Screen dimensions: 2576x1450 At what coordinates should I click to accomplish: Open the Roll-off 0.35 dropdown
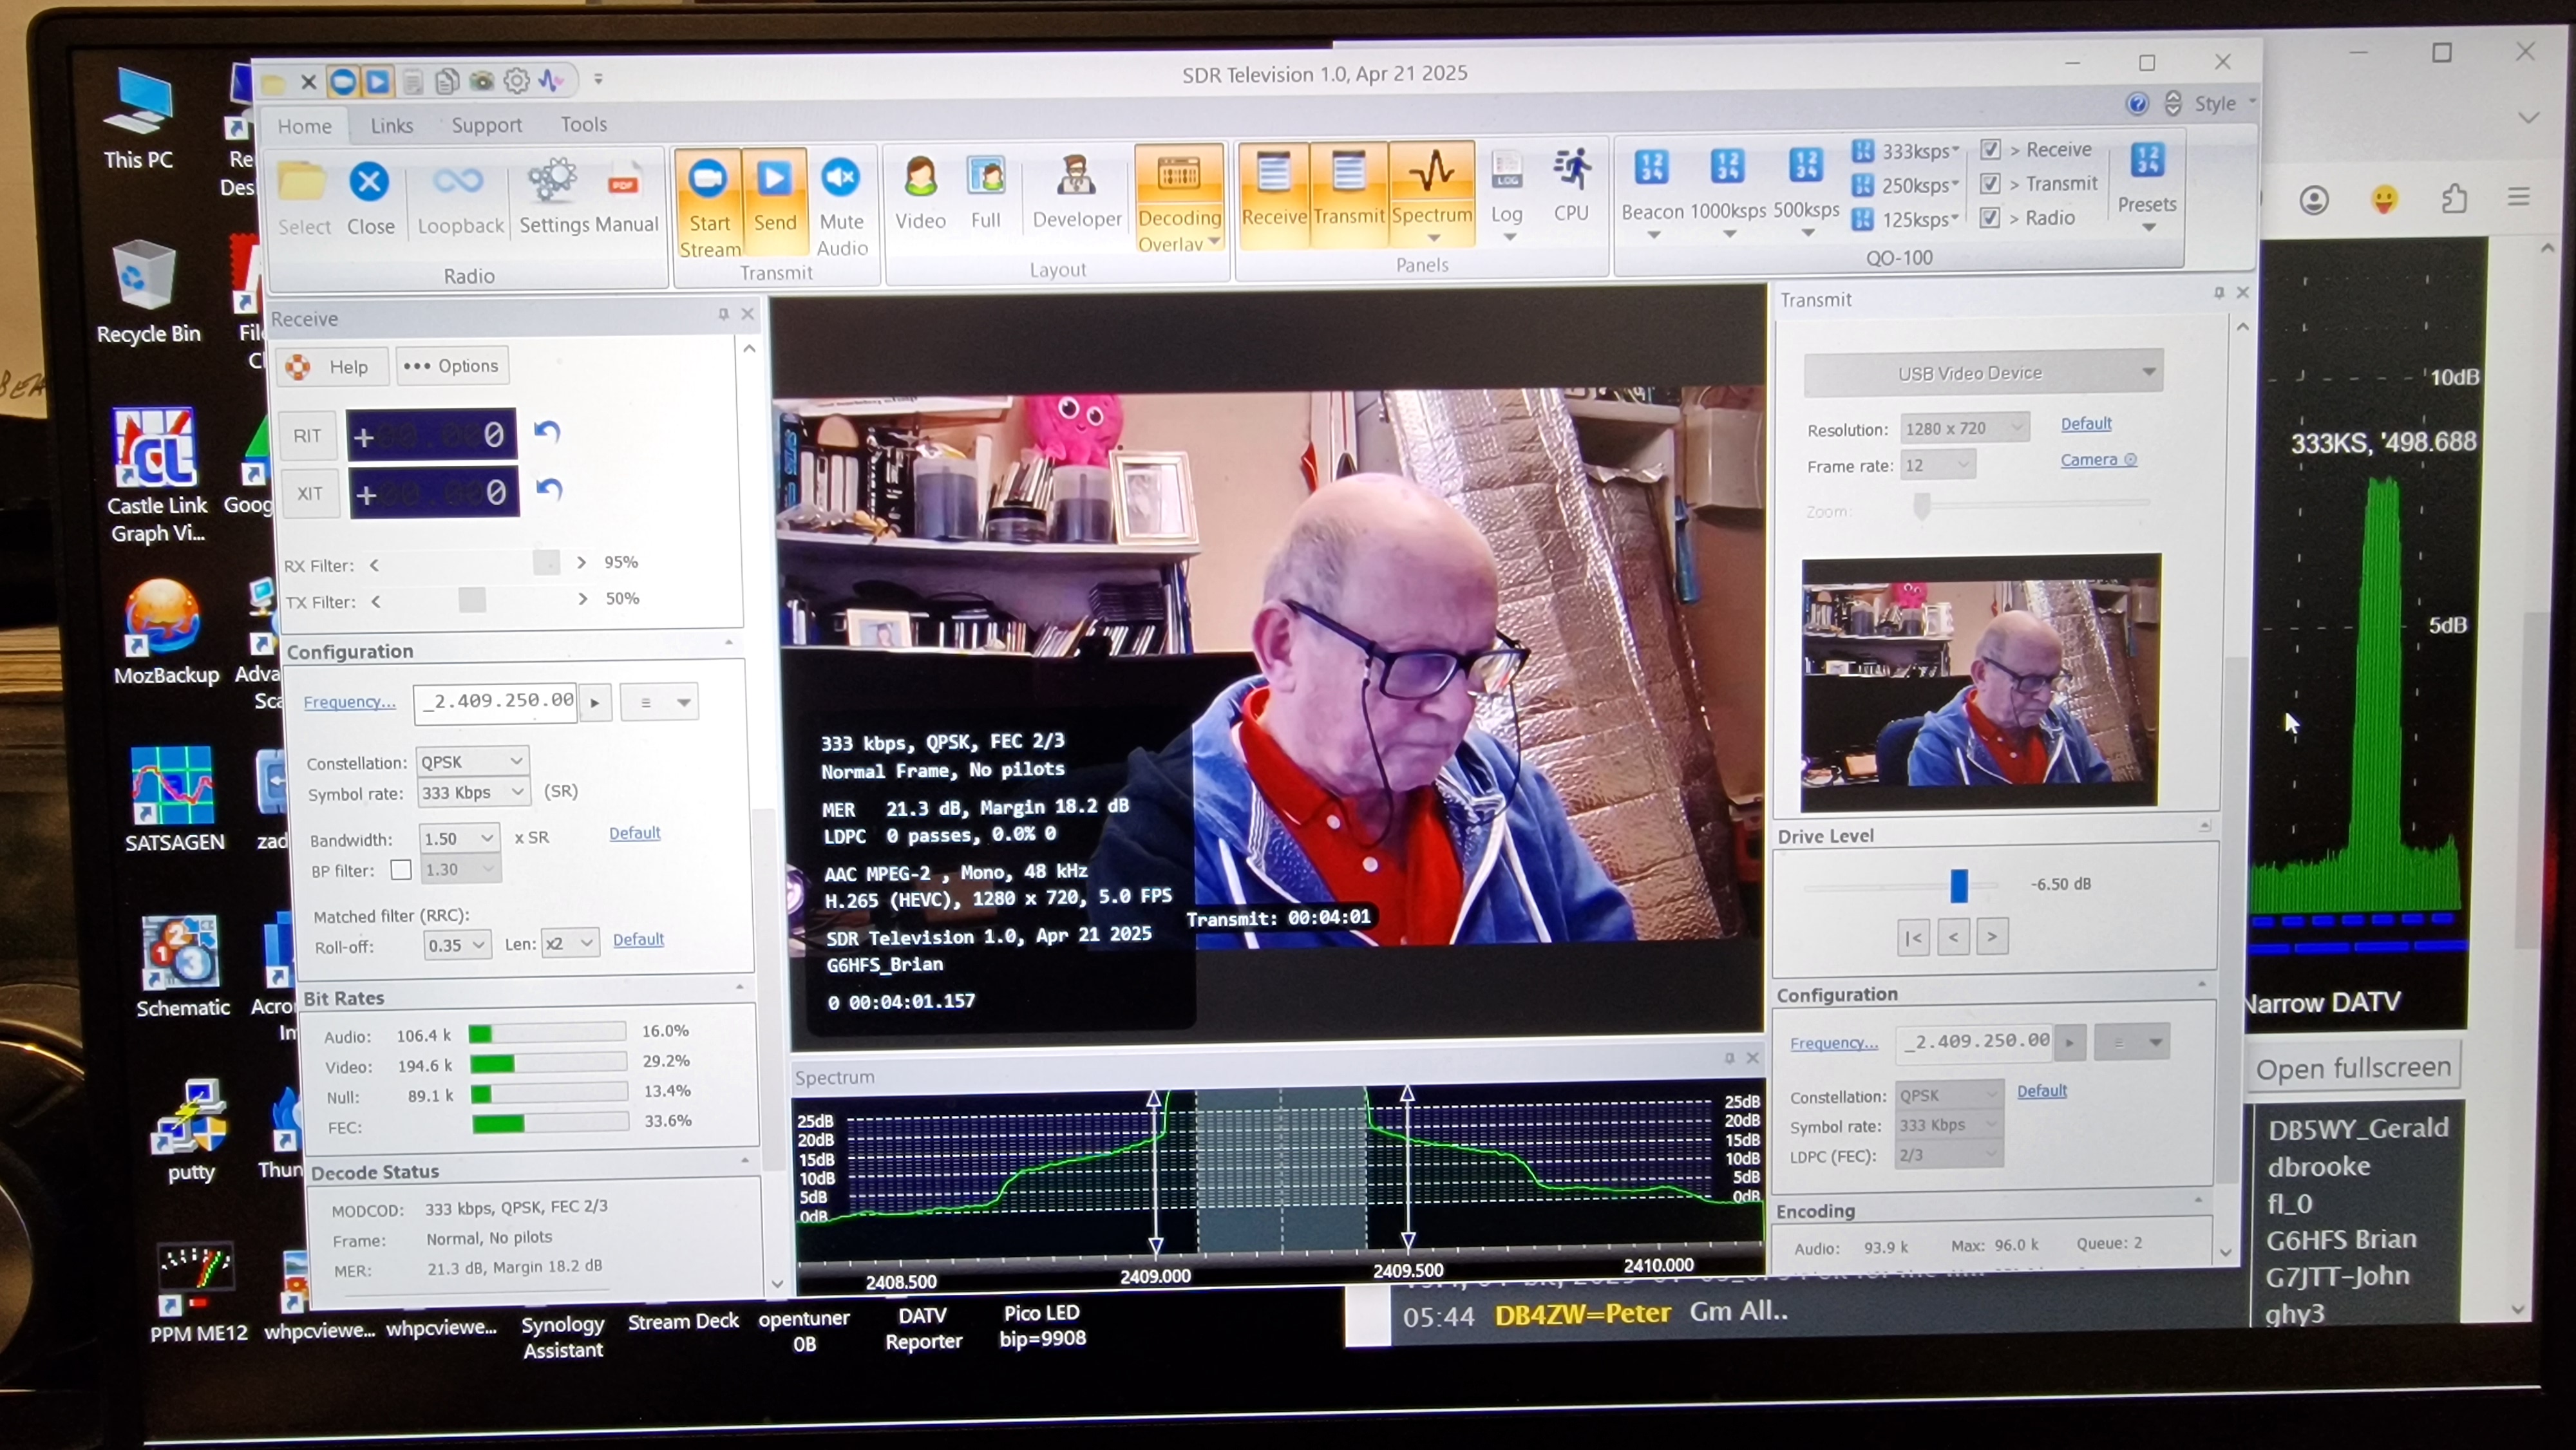click(457, 945)
